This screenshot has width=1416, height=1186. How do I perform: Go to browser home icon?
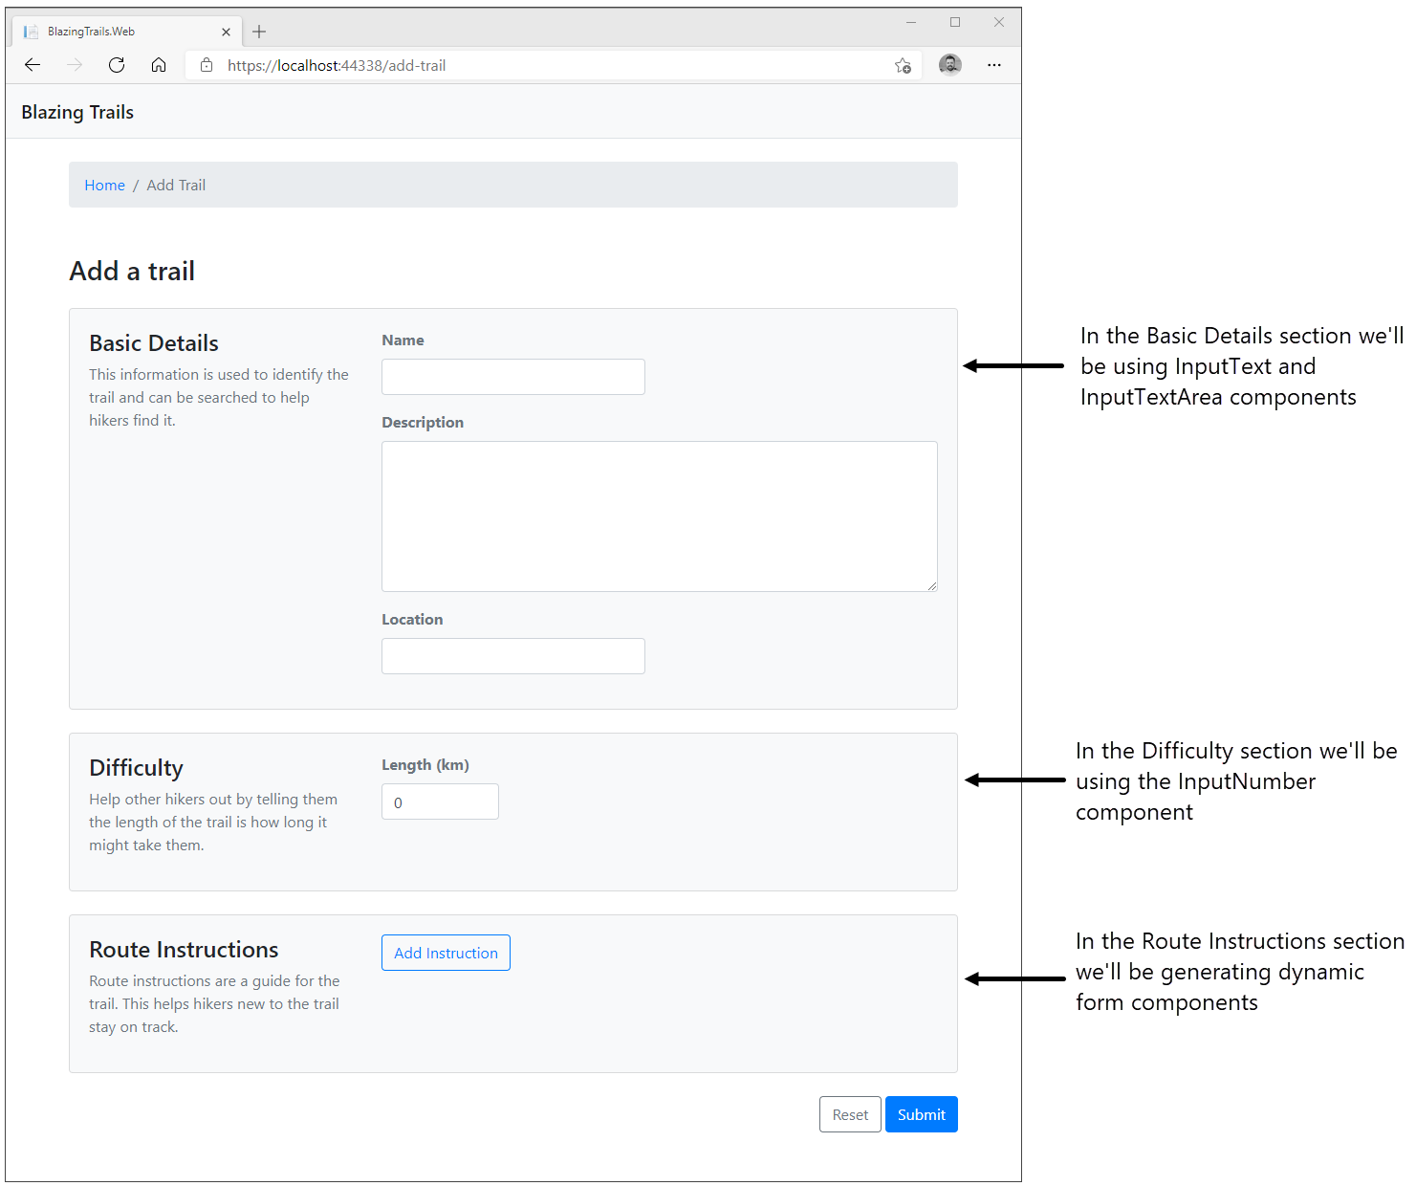pos(158,65)
